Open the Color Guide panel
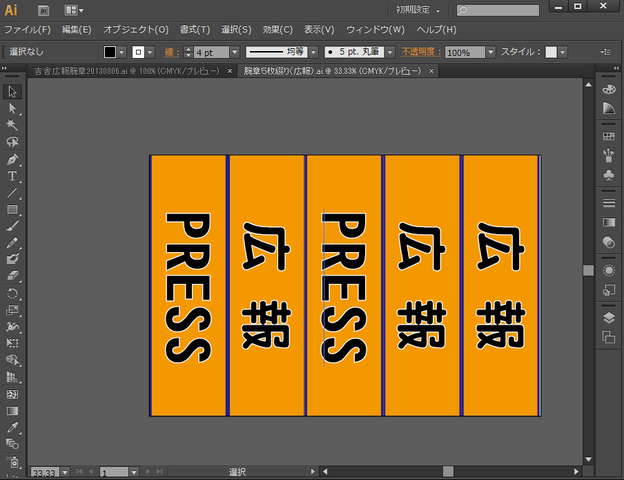Viewport: 624px width, 480px height. tap(608, 108)
